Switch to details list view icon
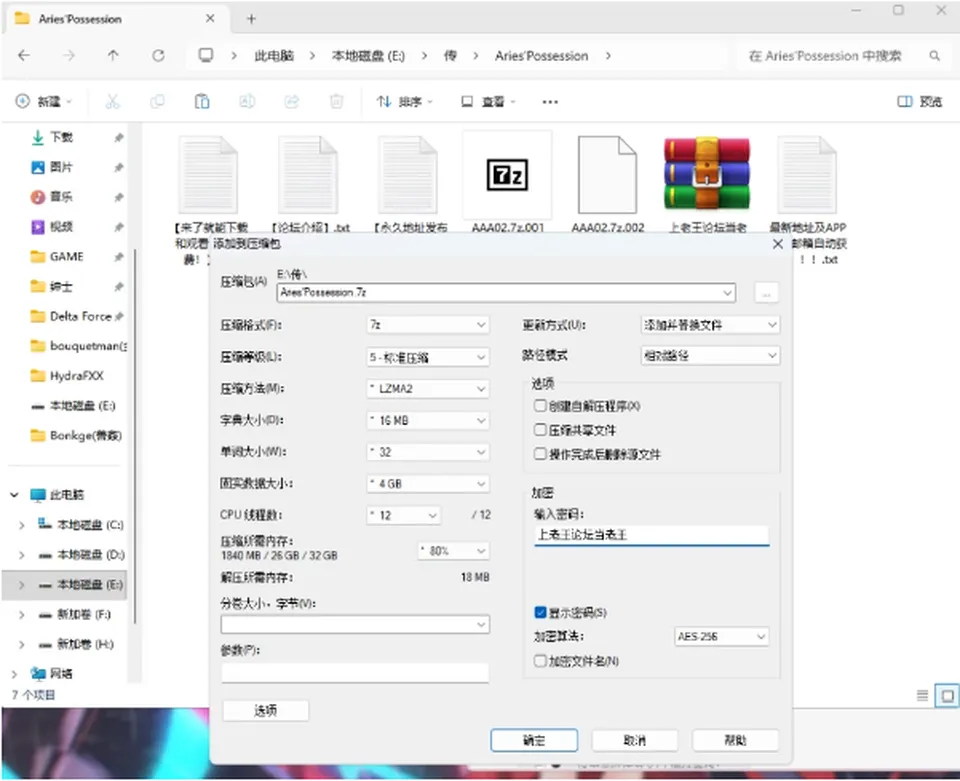This screenshot has height=781, width=960. 922,695
